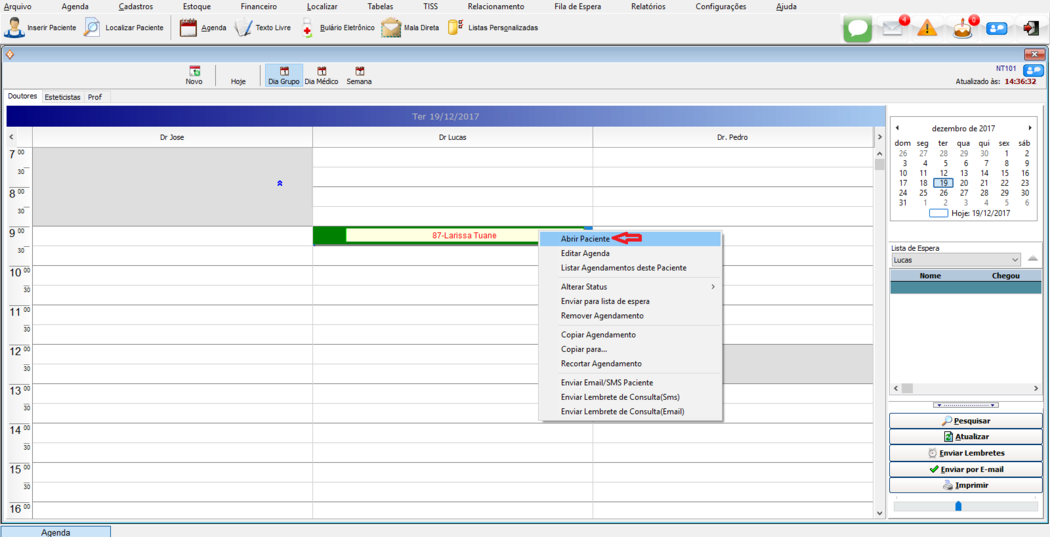
Task: Click the yellow warning triangle alert icon
Action: pos(927,29)
